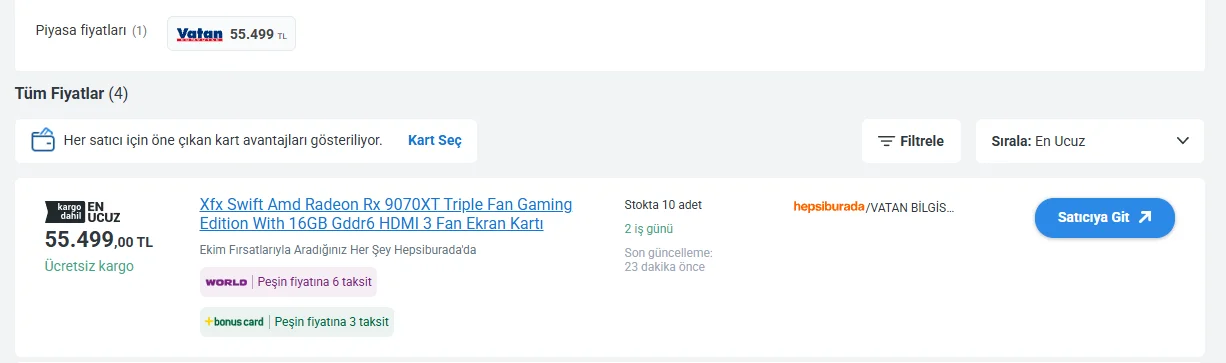Click the Vatan 55.499 TL price chip
This screenshot has height=363, width=1226.
pos(231,34)
